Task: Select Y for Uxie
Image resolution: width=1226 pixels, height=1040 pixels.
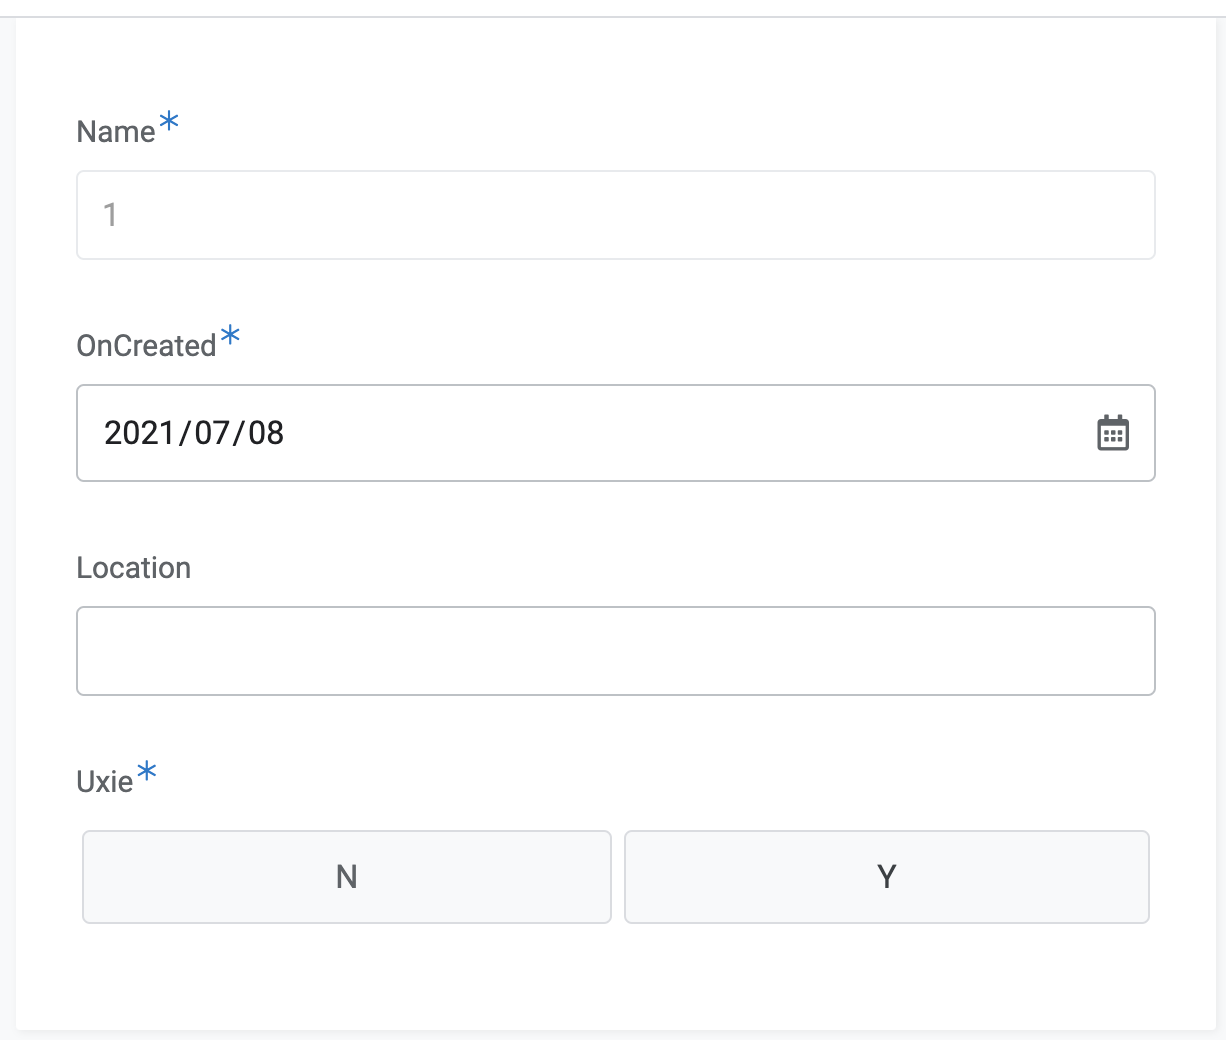Action: (887, 877)
